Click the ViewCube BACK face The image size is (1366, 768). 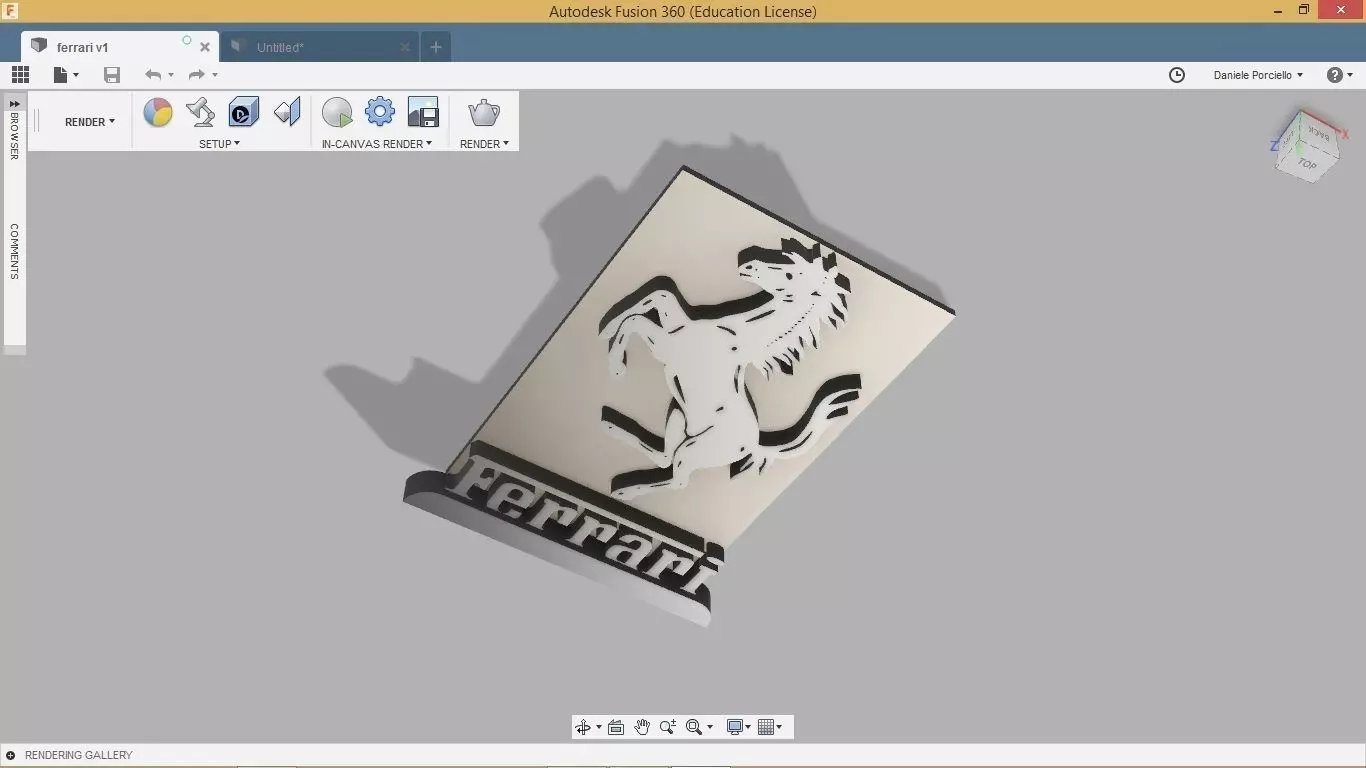click(x=1319, y=134)
